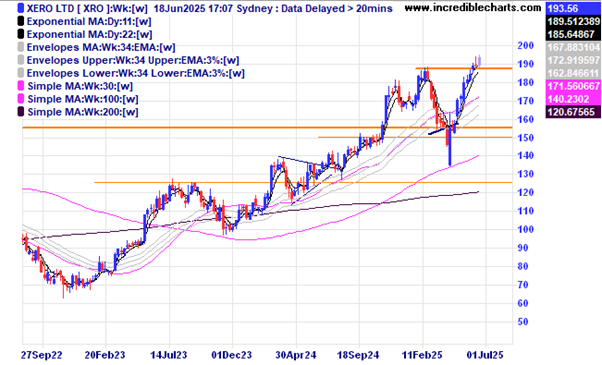The height and width of the screenshot is (365, 602).
Task: Select the Simple MA:Wk:30:[w] legend label
Action: coord(80,86)
